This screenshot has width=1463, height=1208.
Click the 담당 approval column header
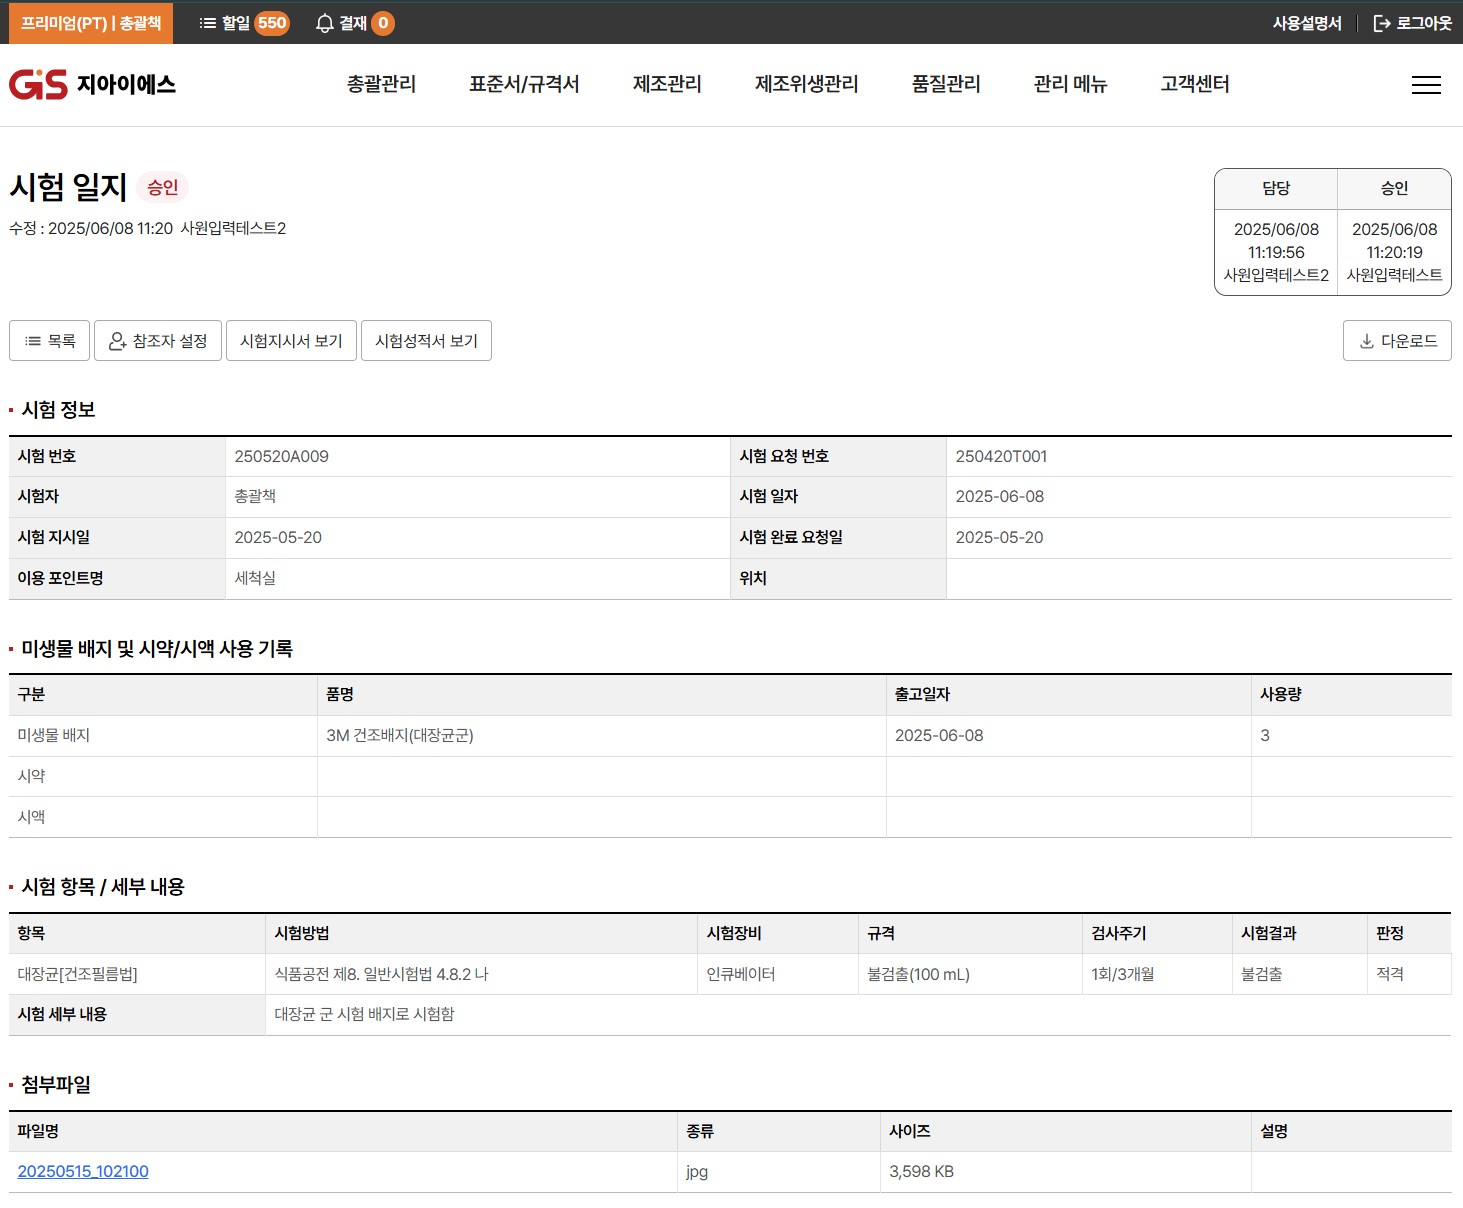click(1276, 188)
